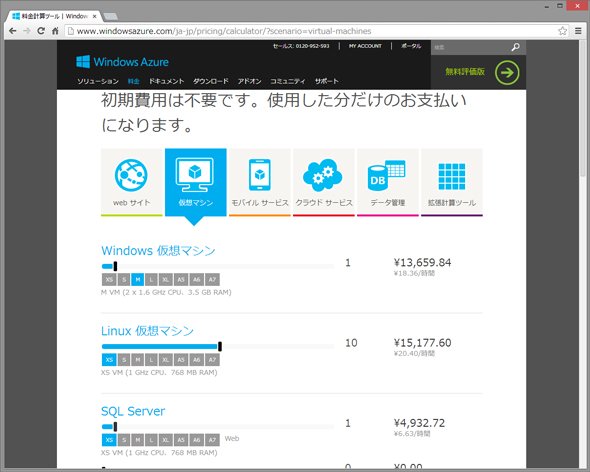This screenshot has width=590, height=472.
Task: Click ポータル link
Action: (x=411, y=46)
